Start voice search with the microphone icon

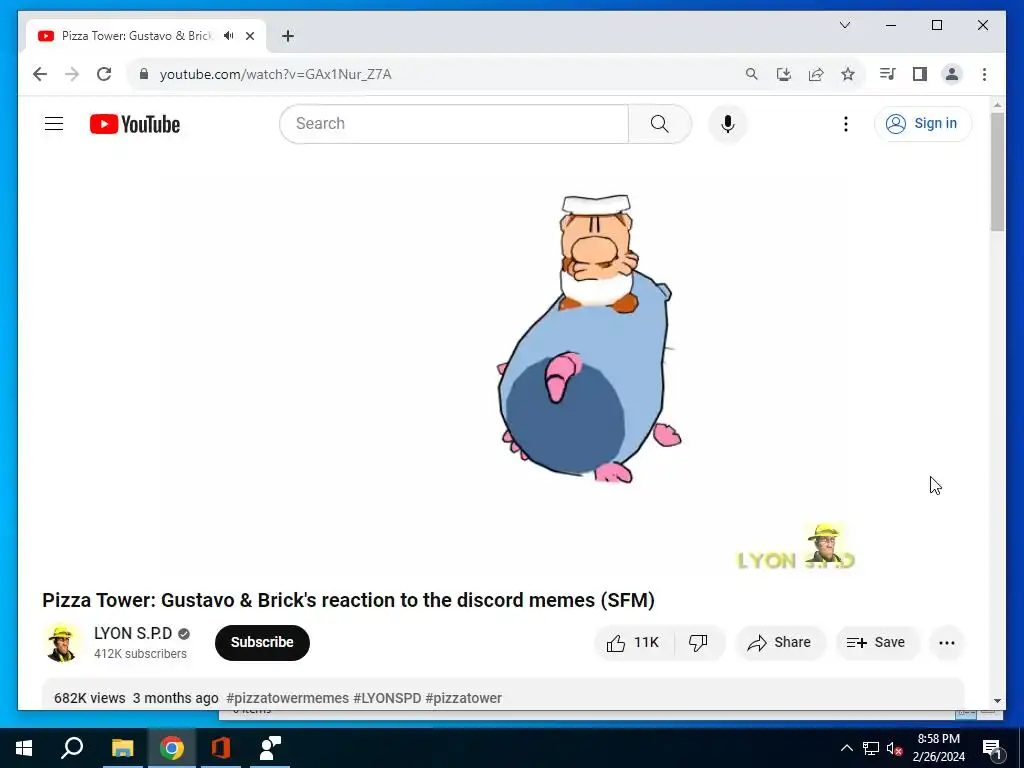(x=728, y=123)
